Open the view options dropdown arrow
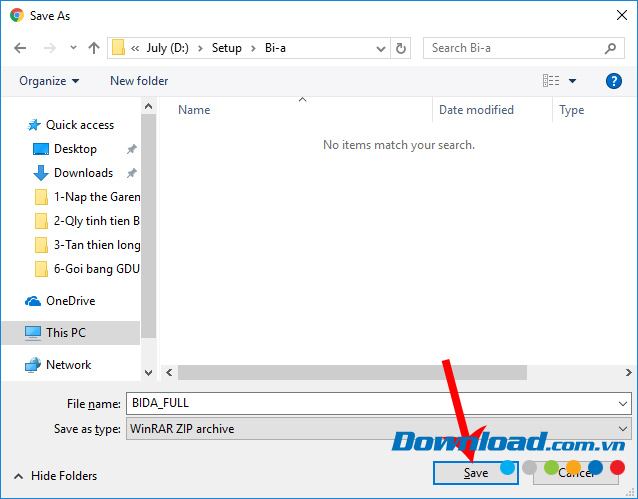Viewport: 638px width, 499px height. [572, 81]
